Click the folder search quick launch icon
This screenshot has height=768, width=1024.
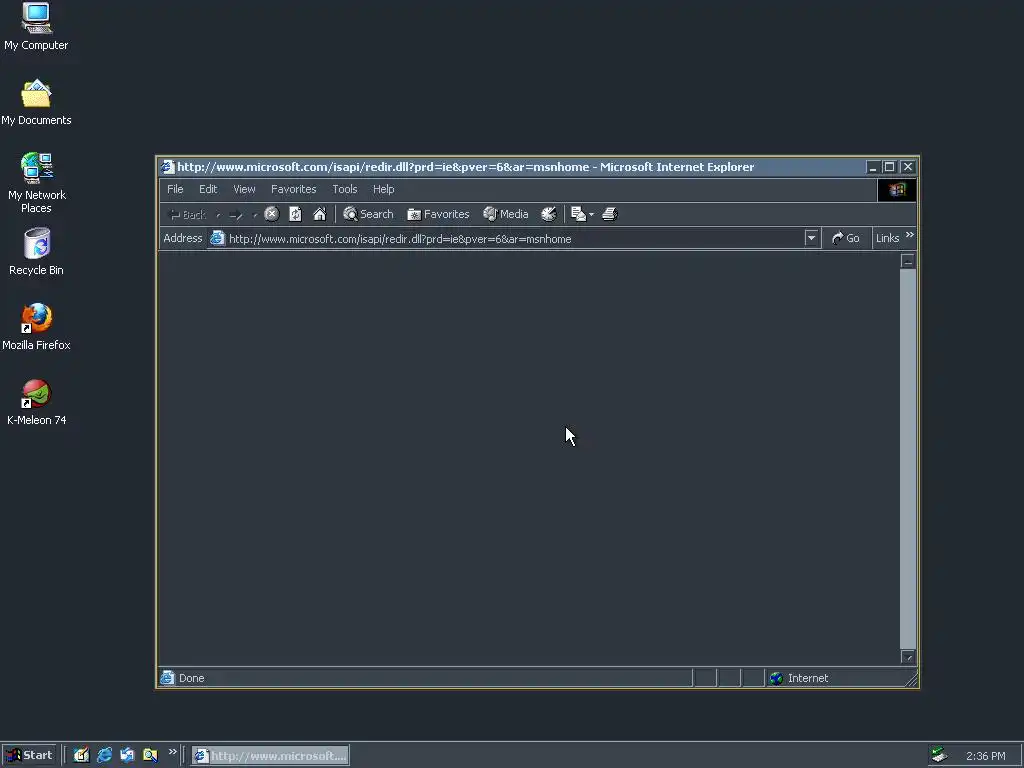point(150,755)
